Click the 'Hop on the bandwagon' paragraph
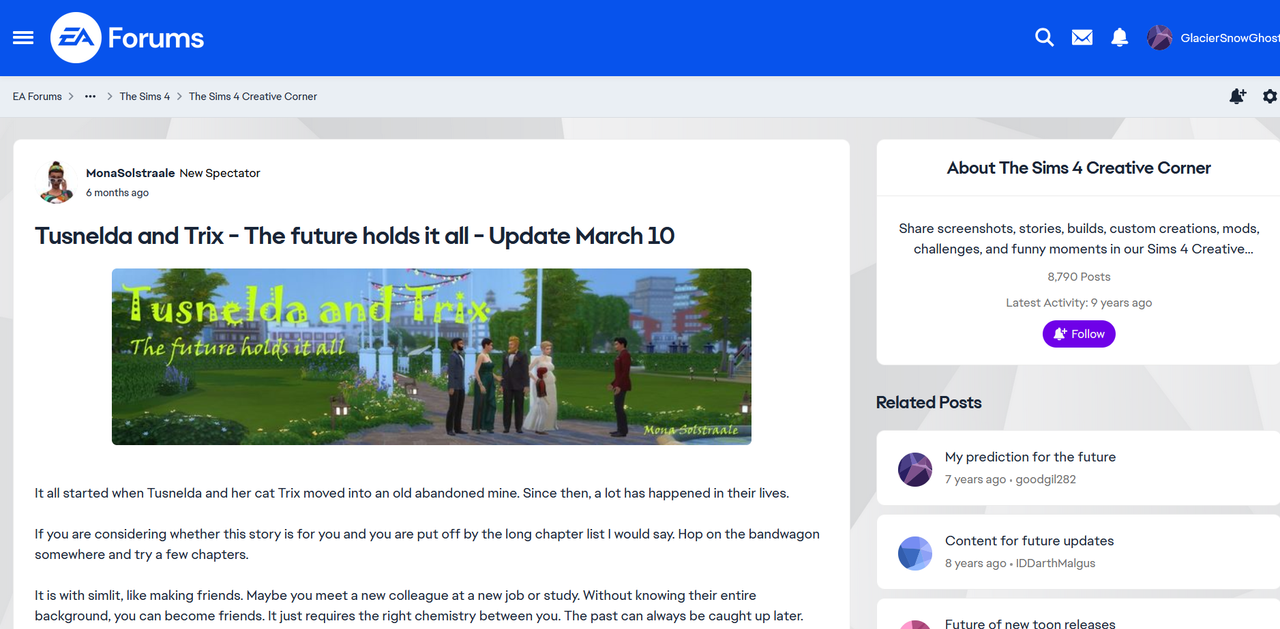 pyautogui.click(x=427, y=544)
